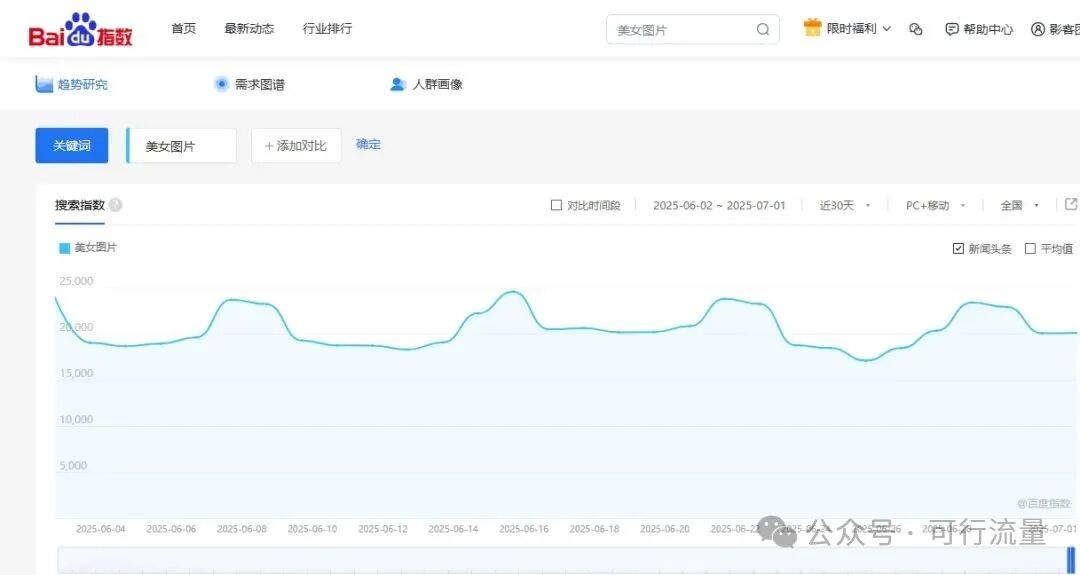
Task: Click the 人群画像 person icon
Action: tap(397, 85)
